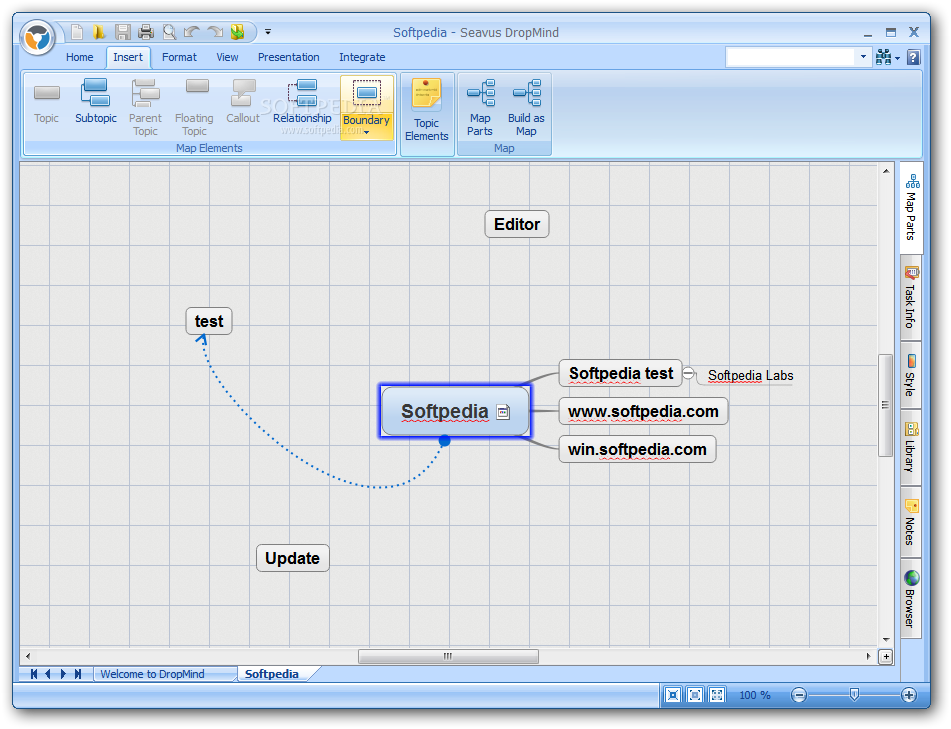This screenshot has width=951, height=729.
Task: Select the www.softpedia.com subtopic
Action: (x=643, y=411)
